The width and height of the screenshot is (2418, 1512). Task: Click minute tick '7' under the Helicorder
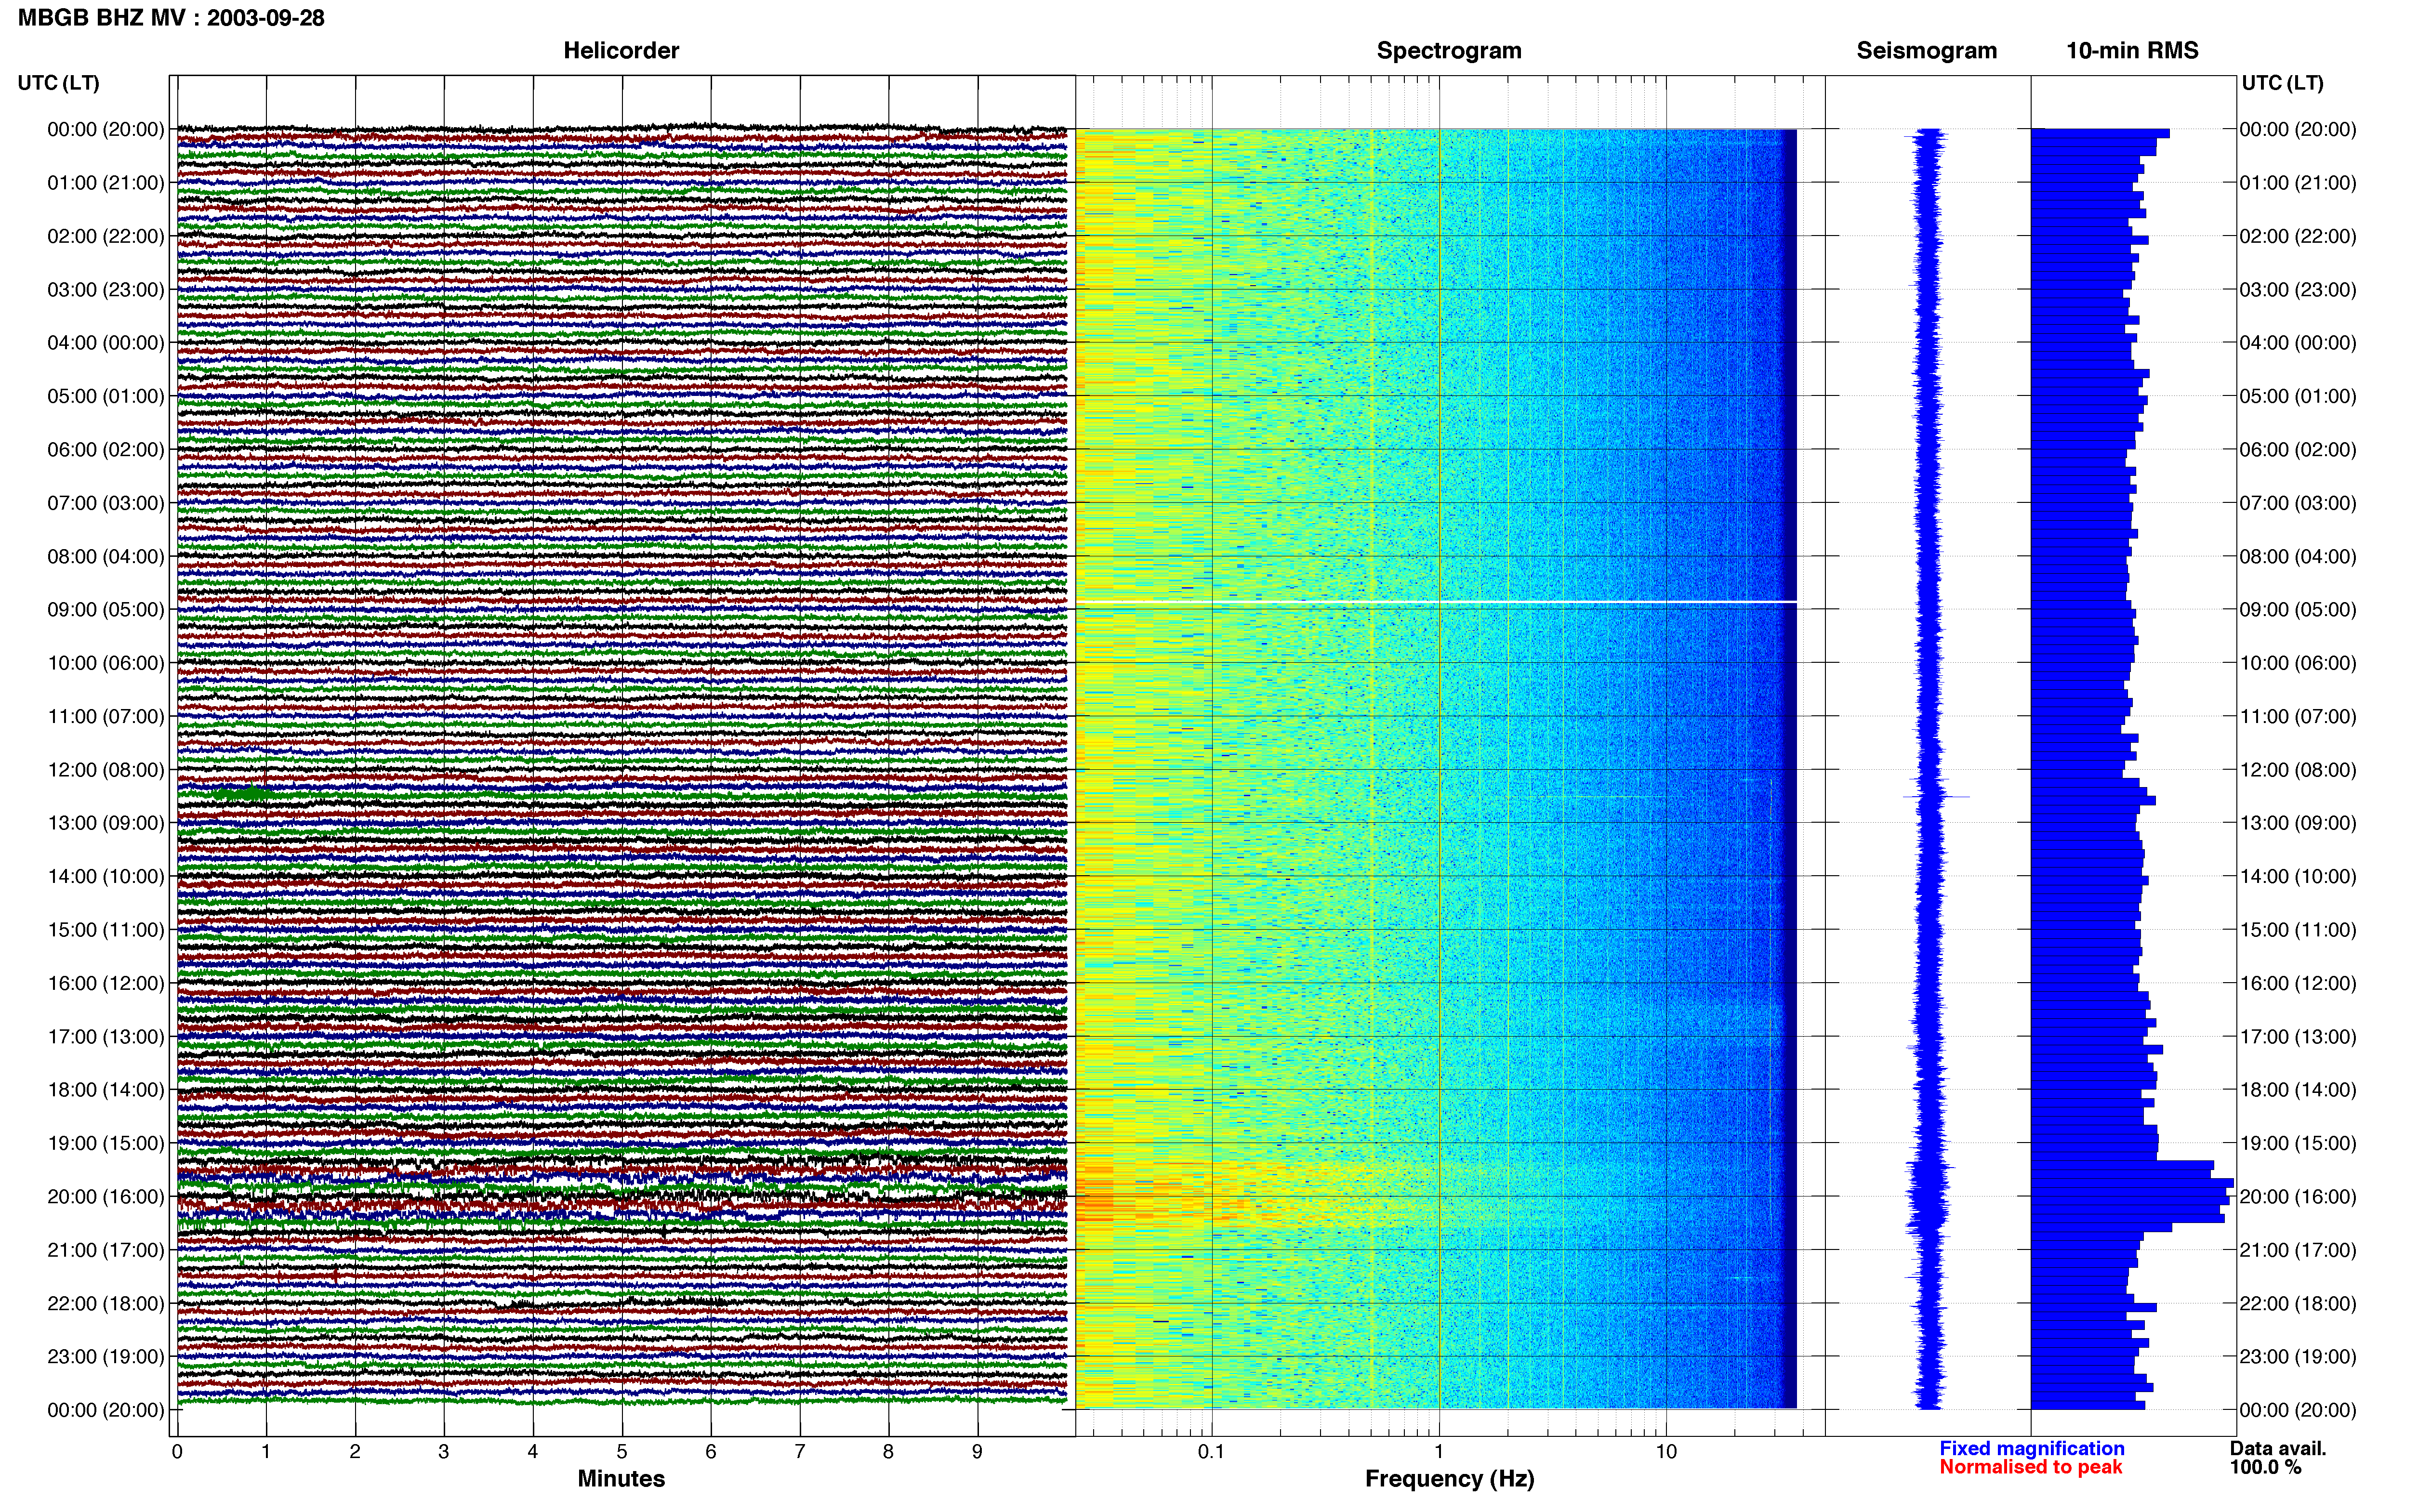[800, 1451]
